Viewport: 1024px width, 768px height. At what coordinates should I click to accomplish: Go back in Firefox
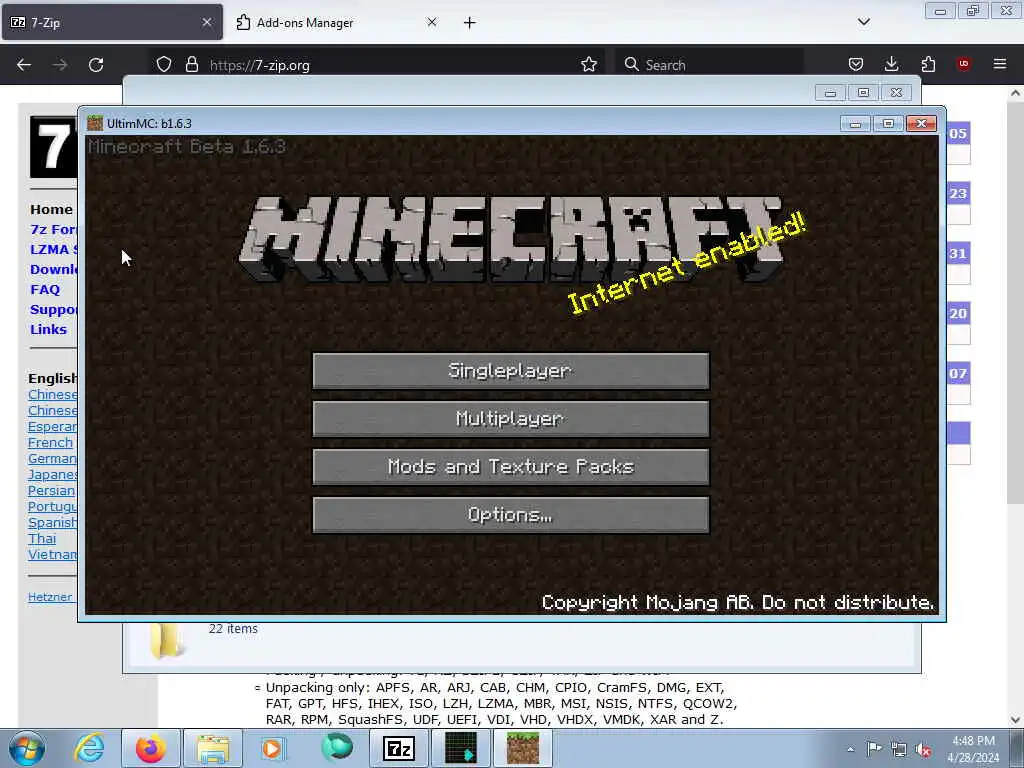click(24, 65)
